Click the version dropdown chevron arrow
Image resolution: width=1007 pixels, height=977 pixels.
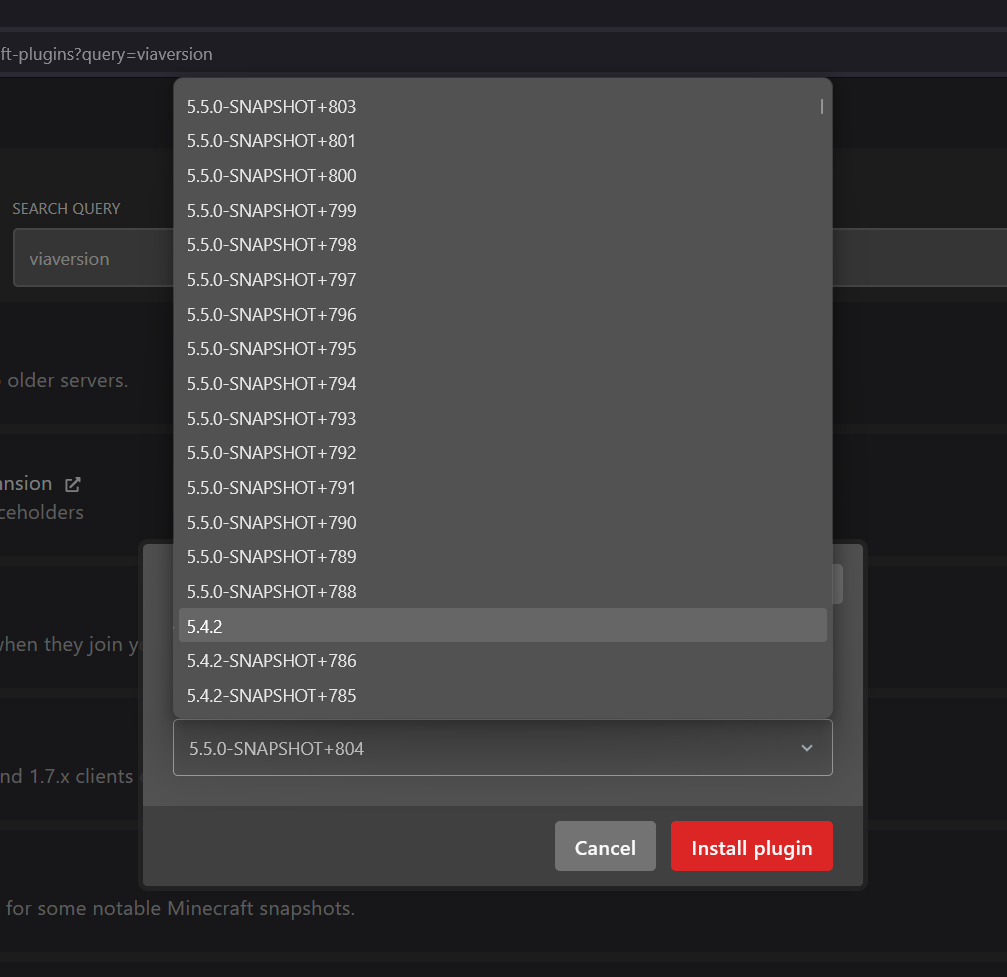point(807,748)
